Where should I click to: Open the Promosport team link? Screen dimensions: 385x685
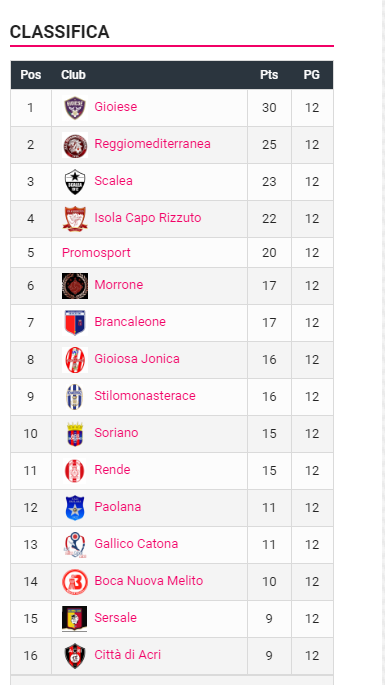pyautogui.click(x=96, y=253)
